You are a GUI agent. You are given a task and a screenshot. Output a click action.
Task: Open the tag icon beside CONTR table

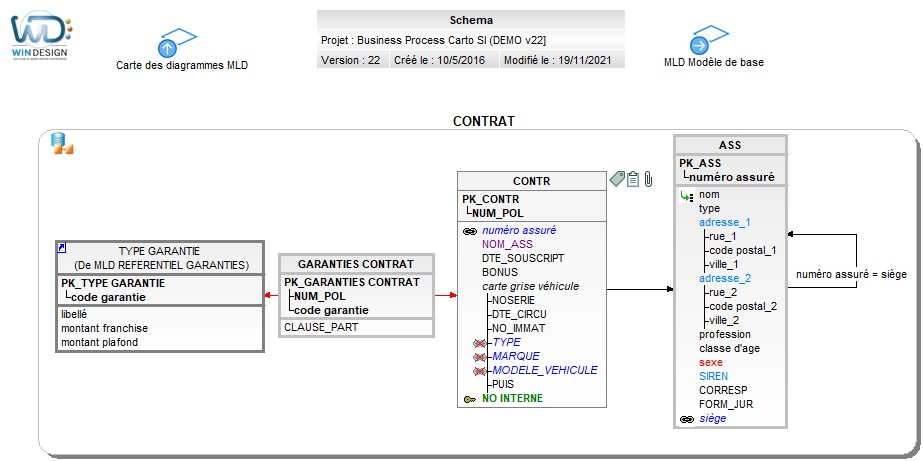[x=617, y=178]
